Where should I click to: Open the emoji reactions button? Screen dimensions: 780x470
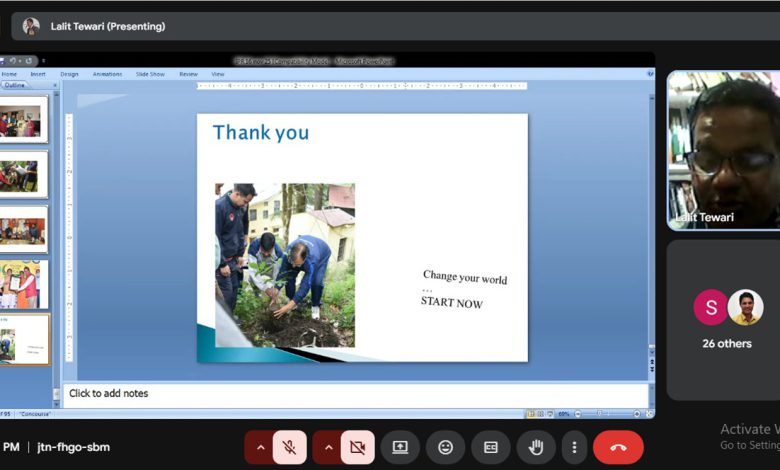445,447
